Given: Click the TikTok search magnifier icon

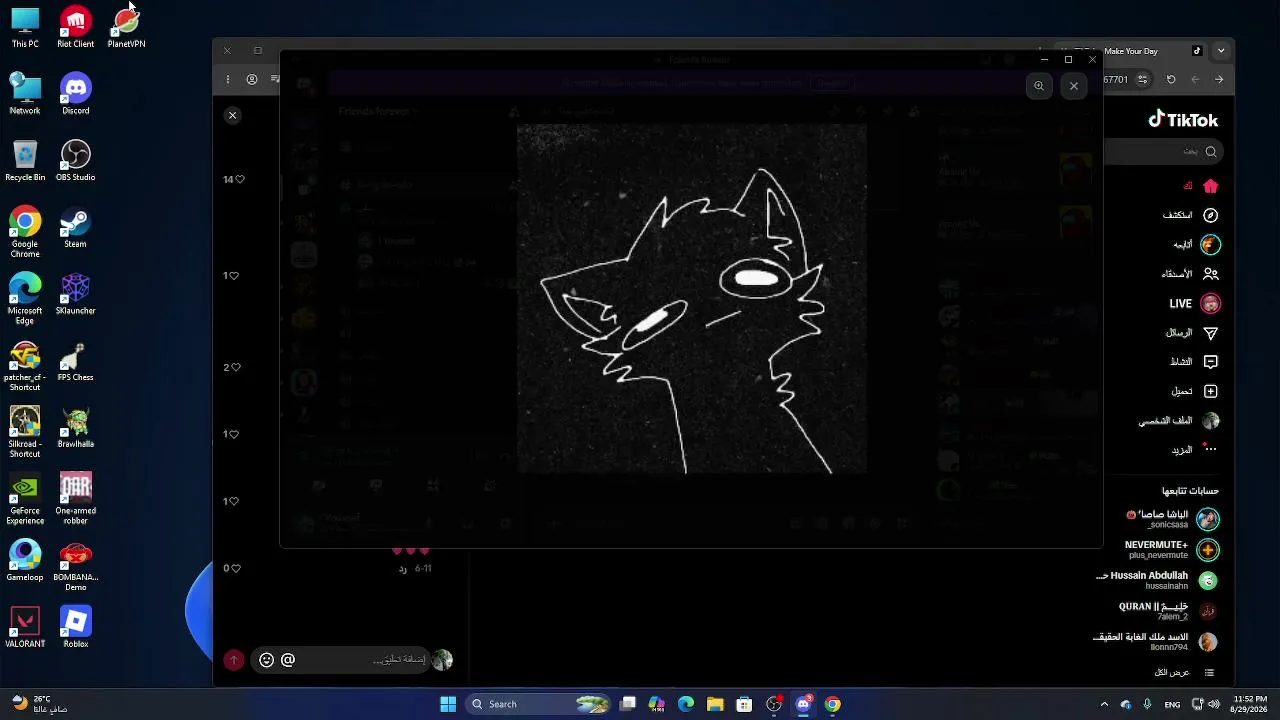Looking at the screenshot, I should 1211,151.
